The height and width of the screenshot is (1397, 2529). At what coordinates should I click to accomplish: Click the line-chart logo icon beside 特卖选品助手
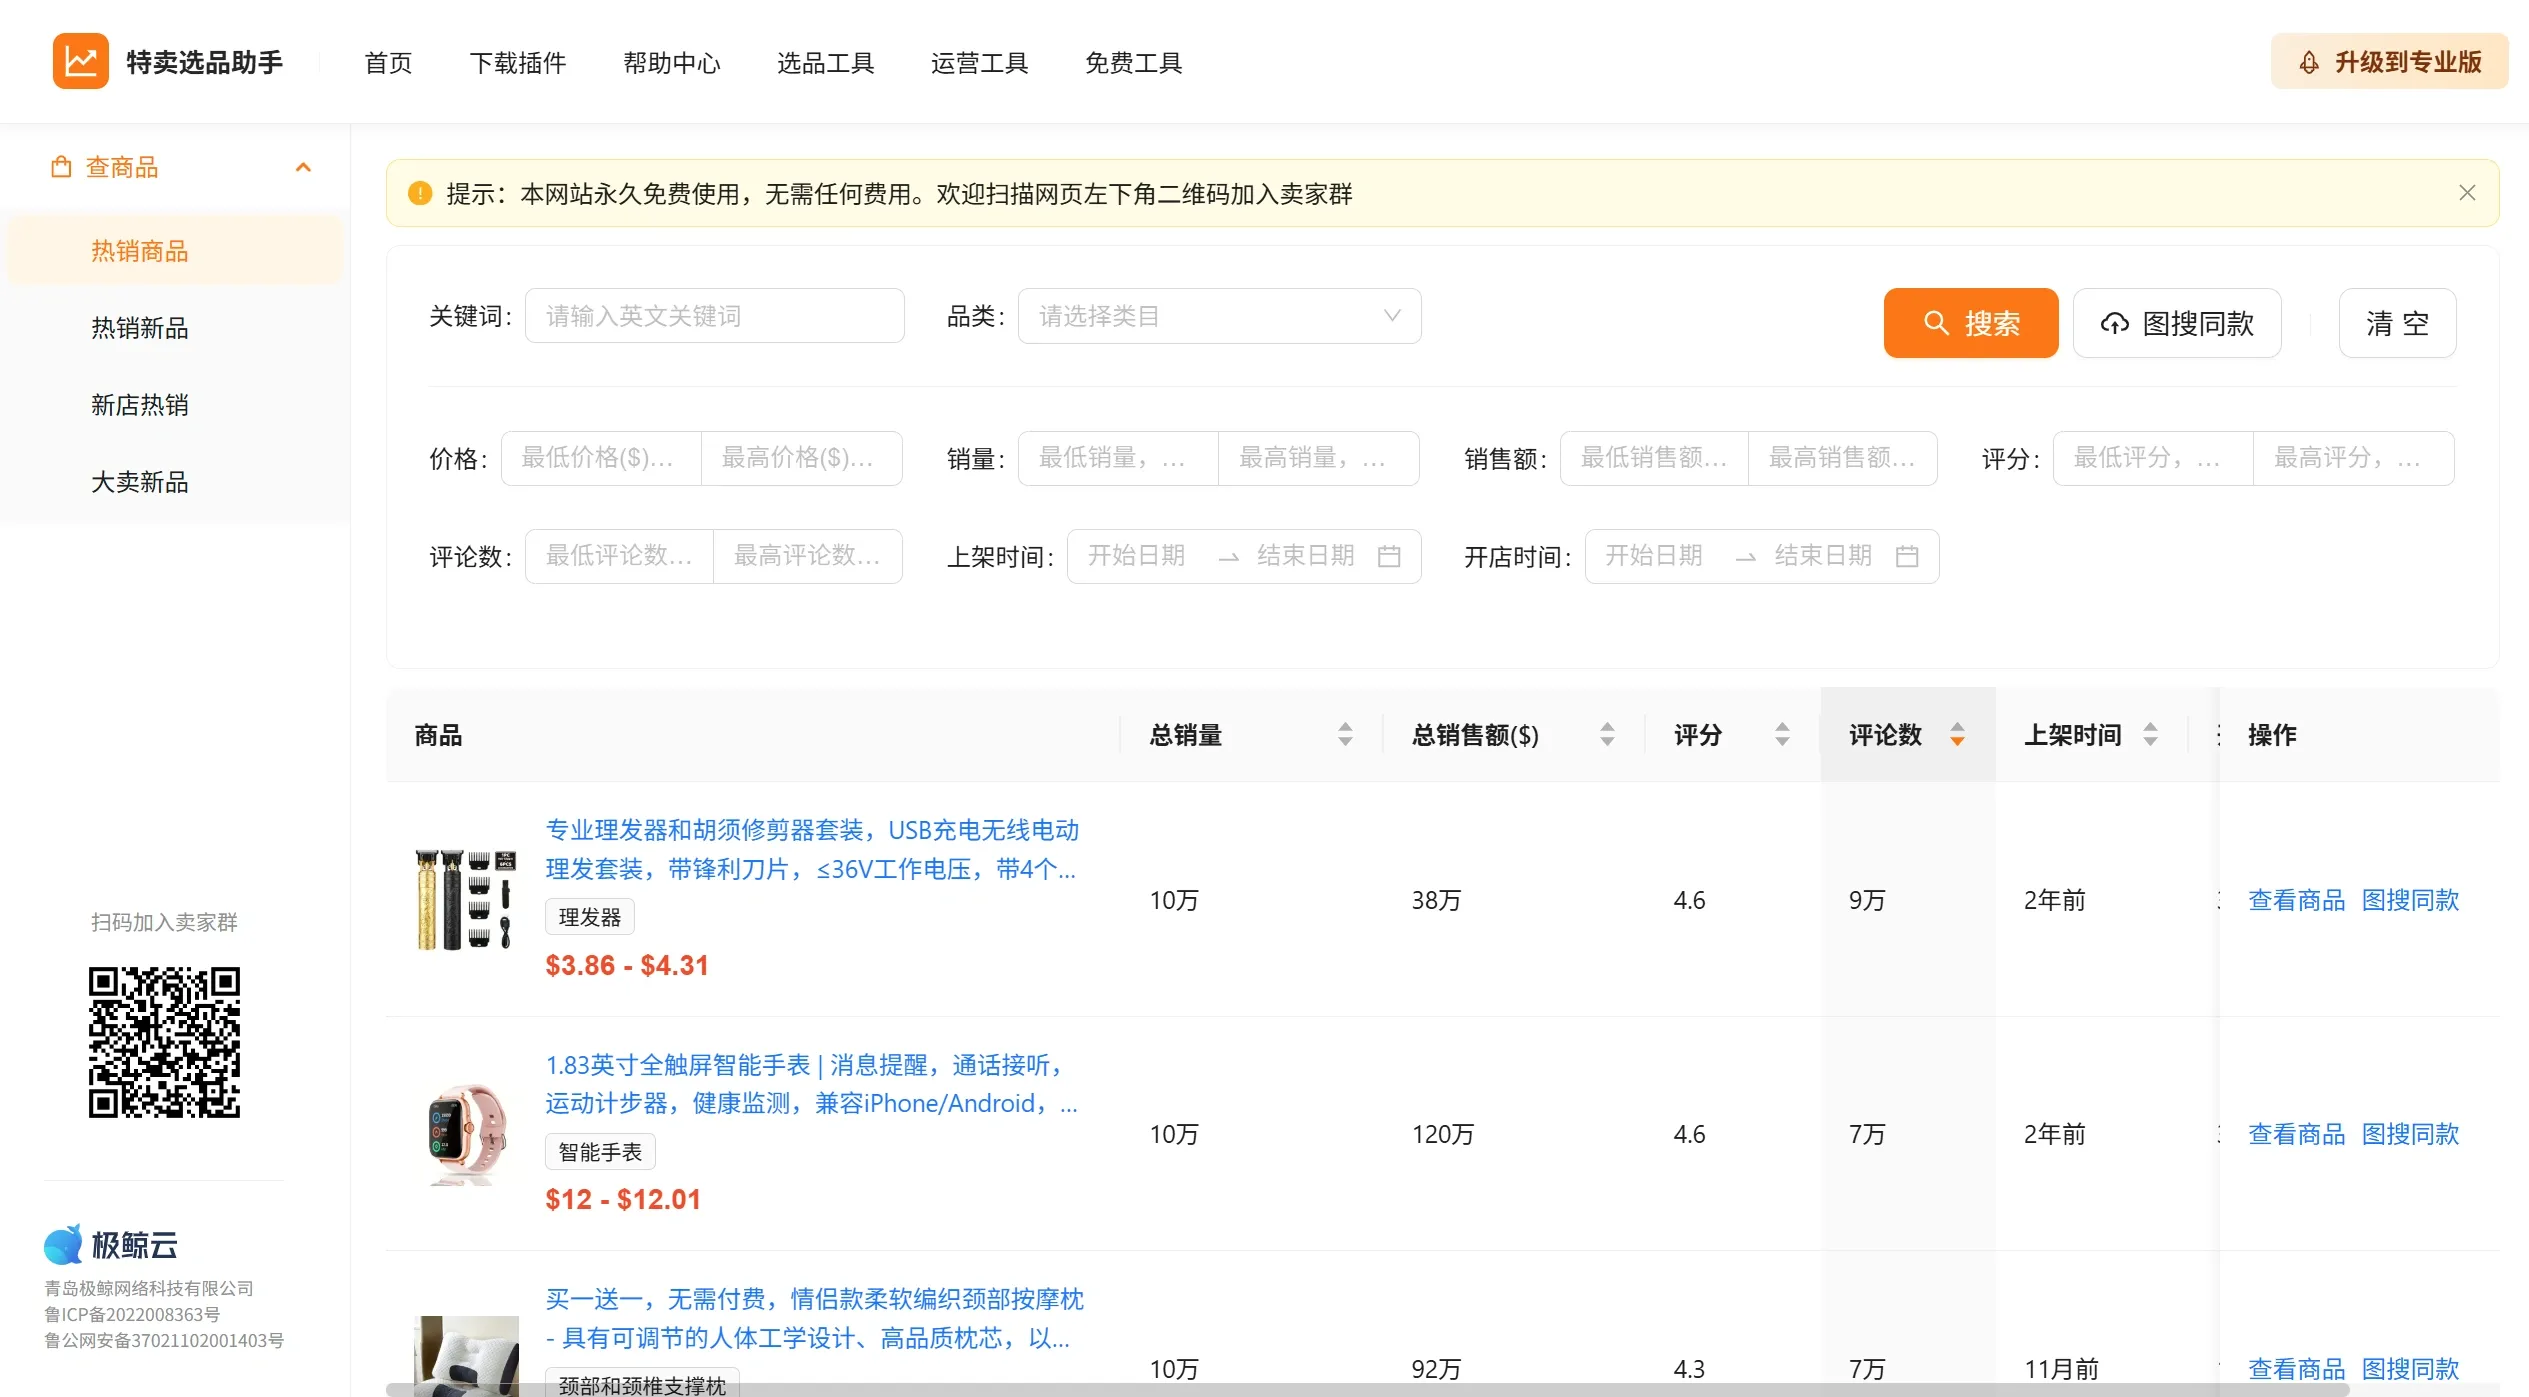tap(80, 60)
